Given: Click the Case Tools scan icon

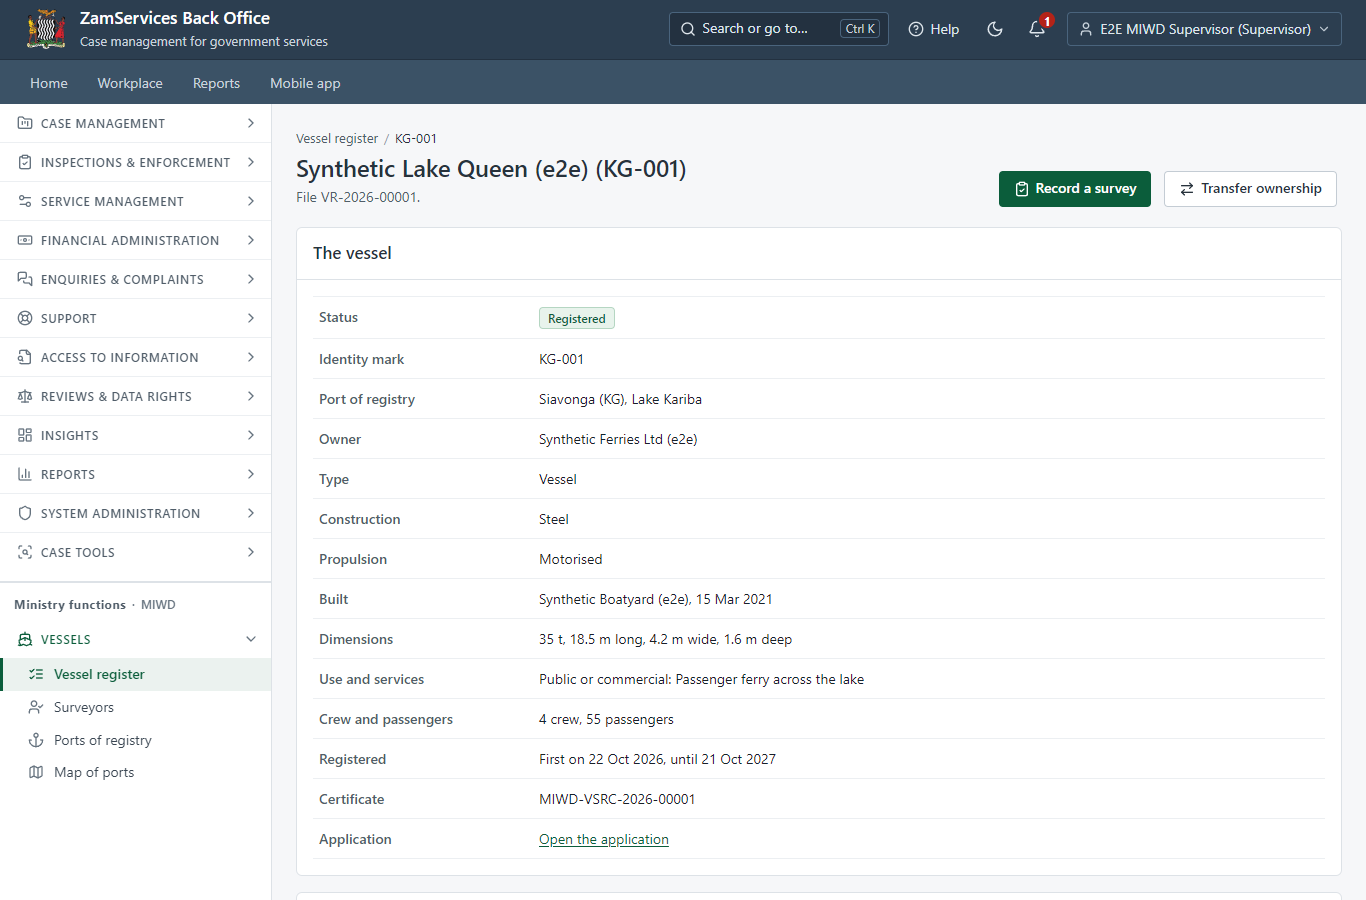Looking at the screenshot, I should point(25,552).
